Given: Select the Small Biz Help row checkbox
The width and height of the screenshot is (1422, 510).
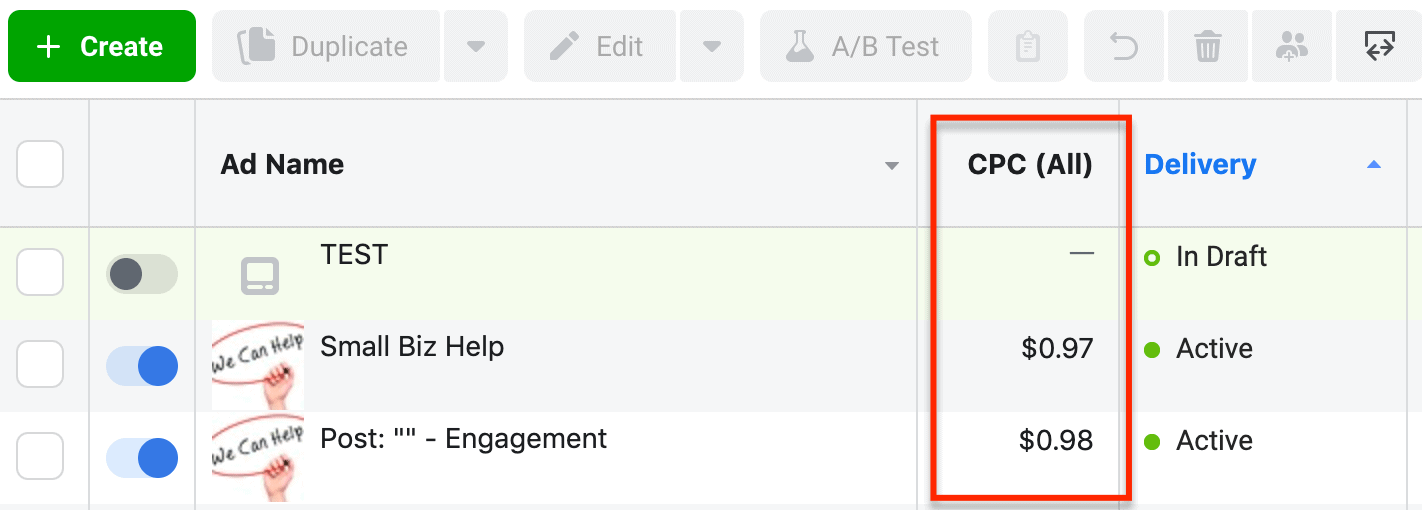Looking at the screenshot, I should coord(40,364).
